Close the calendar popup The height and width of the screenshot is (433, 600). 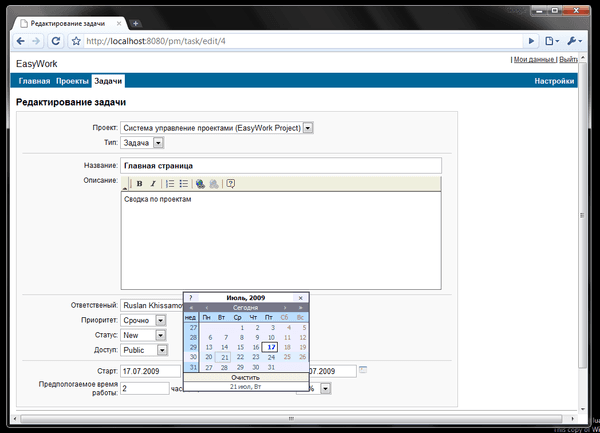point(301,298)
